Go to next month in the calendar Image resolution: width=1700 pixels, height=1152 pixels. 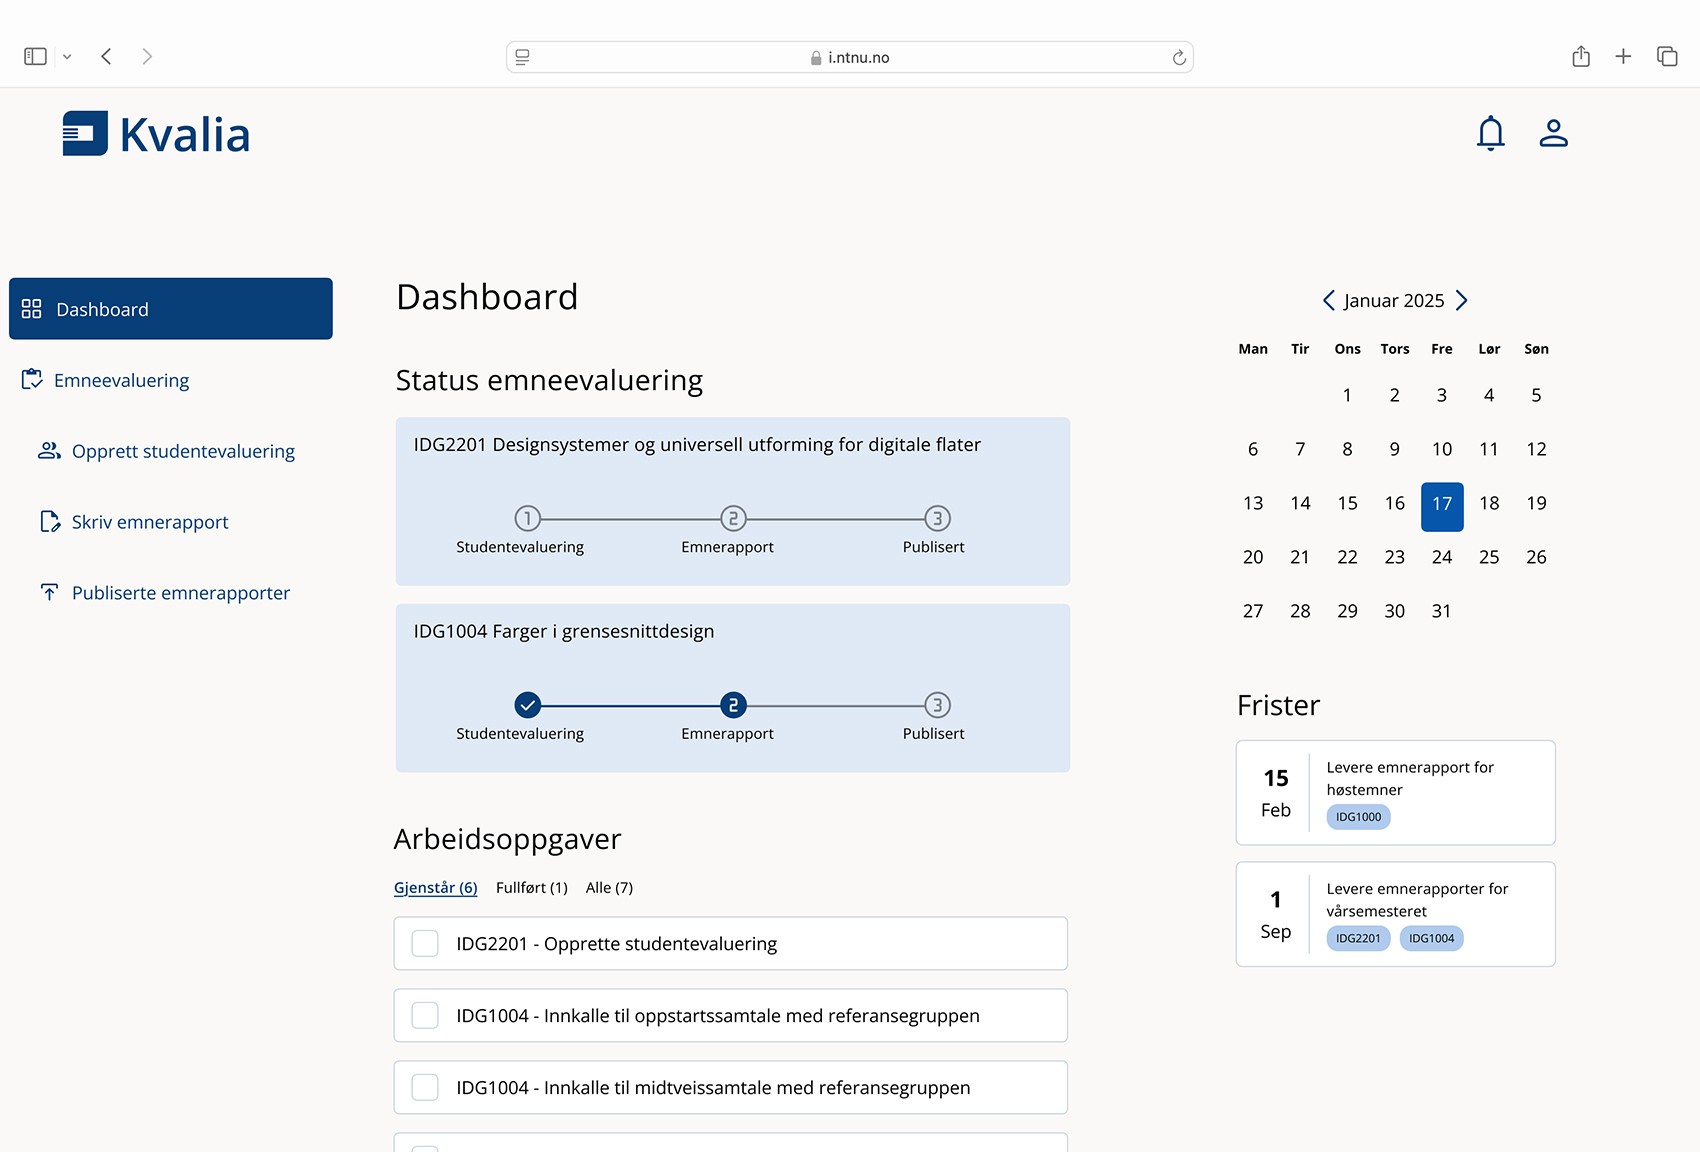click(1462, 300)
